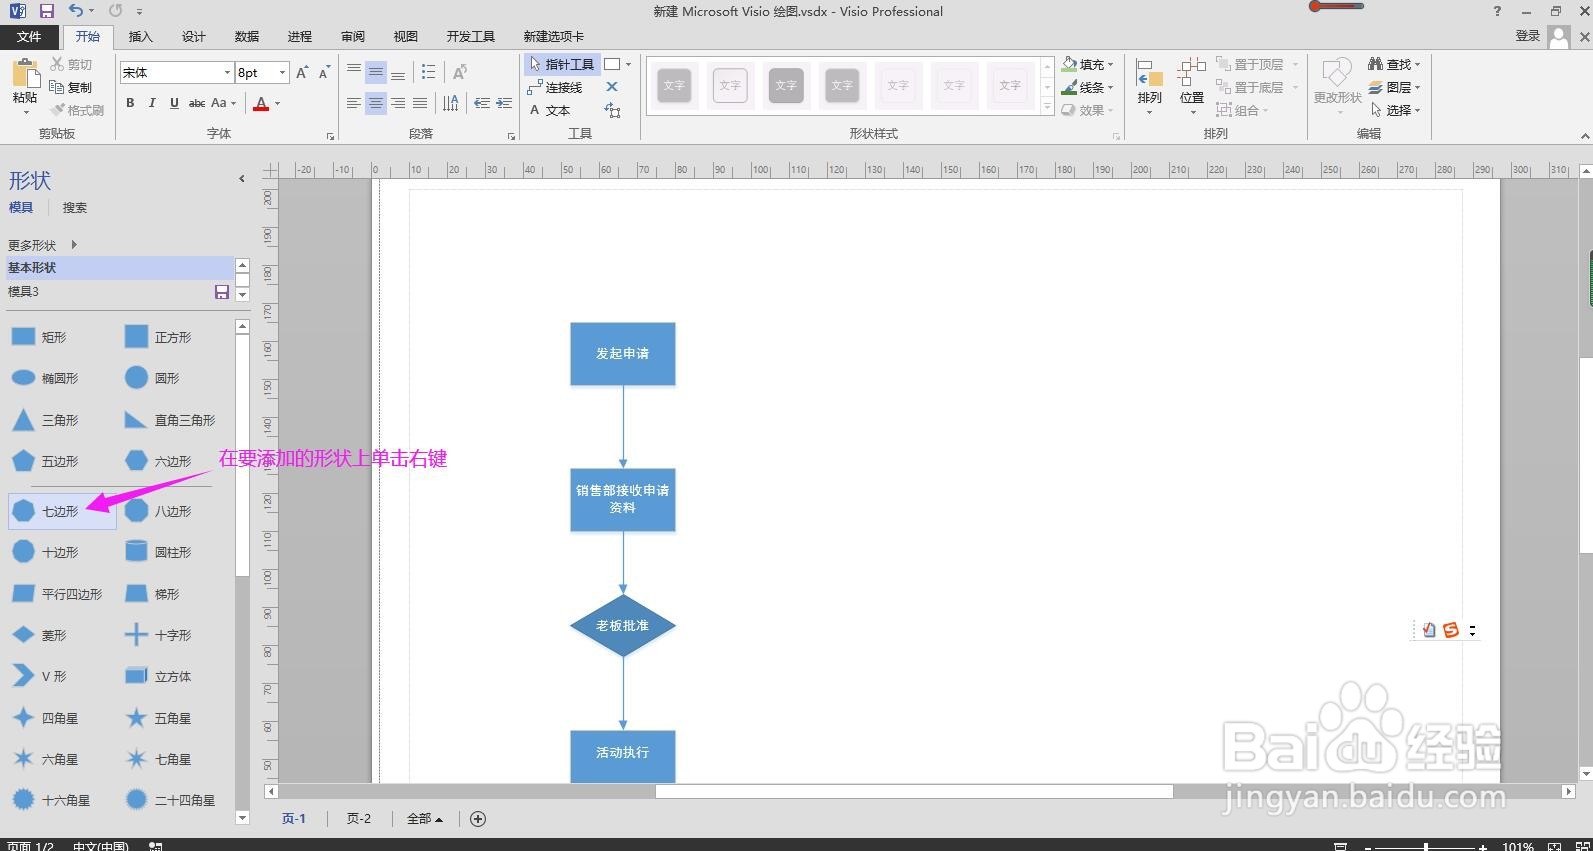Click the Undo arrow in quick access toolbar
The height and width of the screenshot is (851, 1593).
point(76,11)
